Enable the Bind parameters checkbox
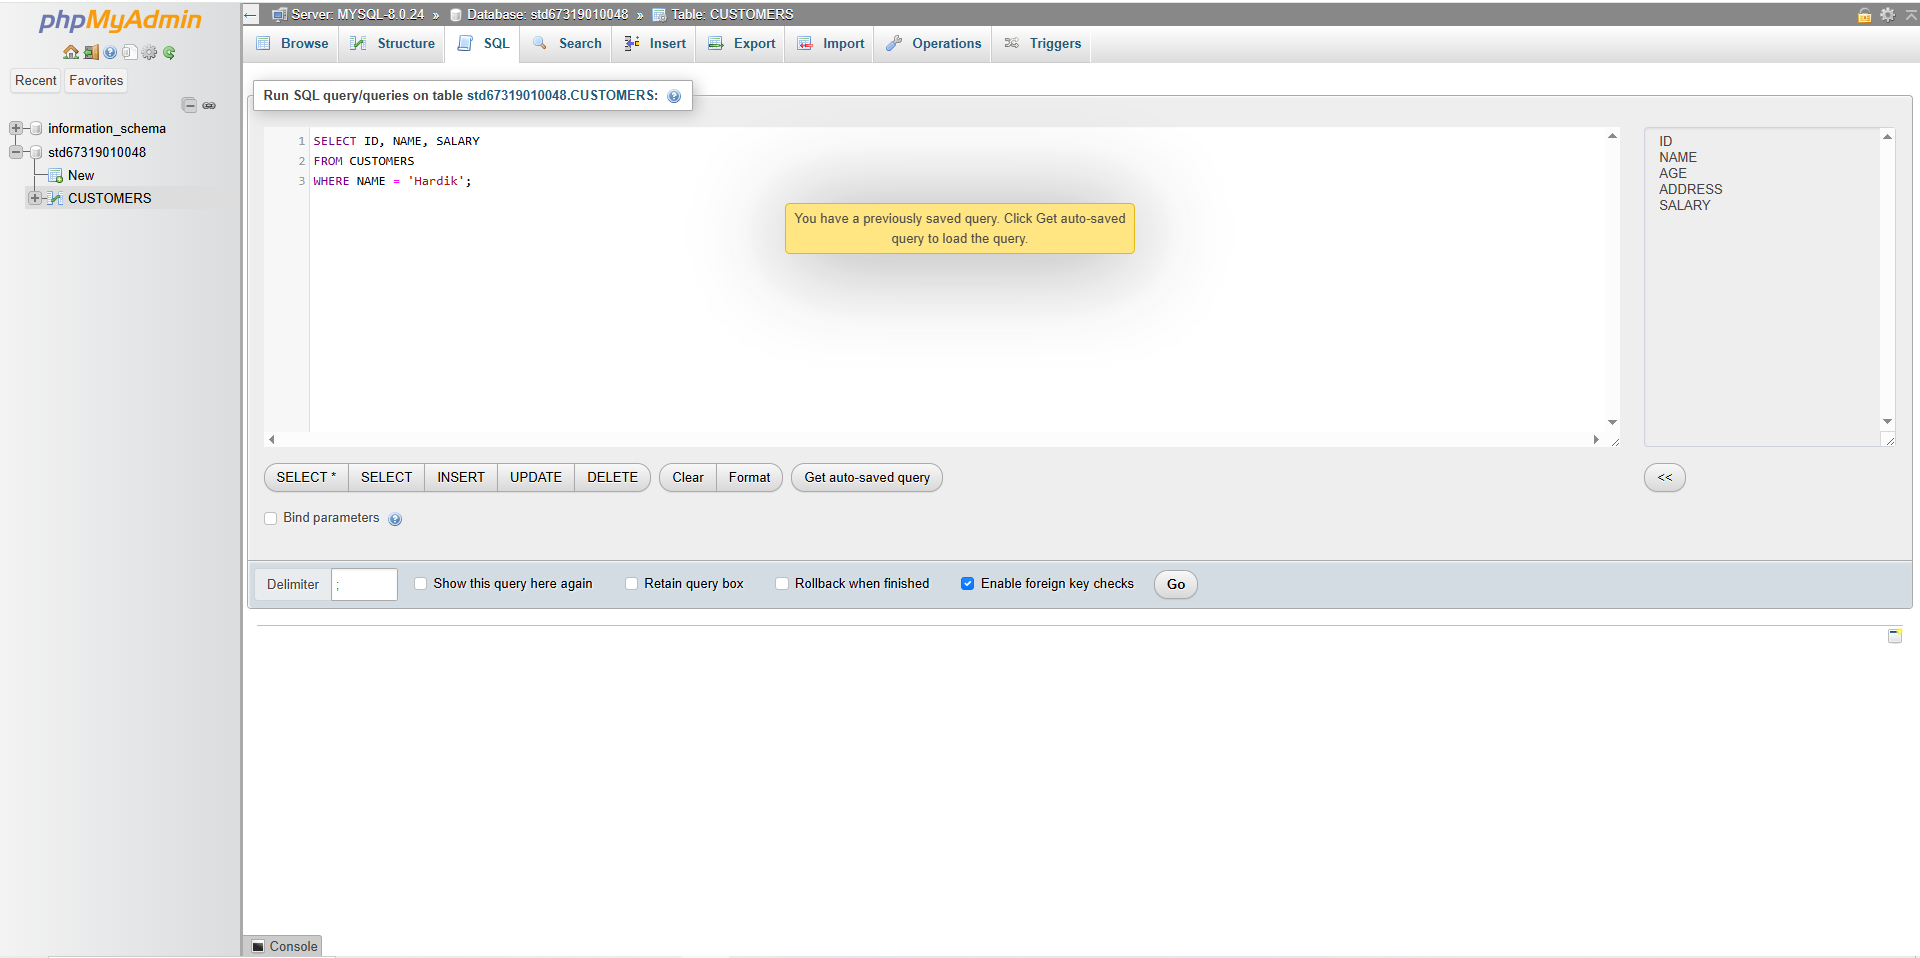Viewport: 1920px width, 958px height. 271,518
